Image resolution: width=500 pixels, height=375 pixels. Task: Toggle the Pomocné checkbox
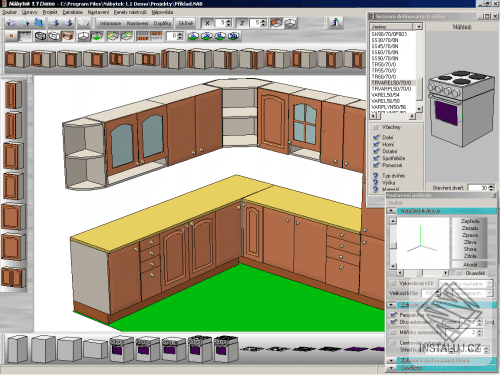click(x=376, y=165)
